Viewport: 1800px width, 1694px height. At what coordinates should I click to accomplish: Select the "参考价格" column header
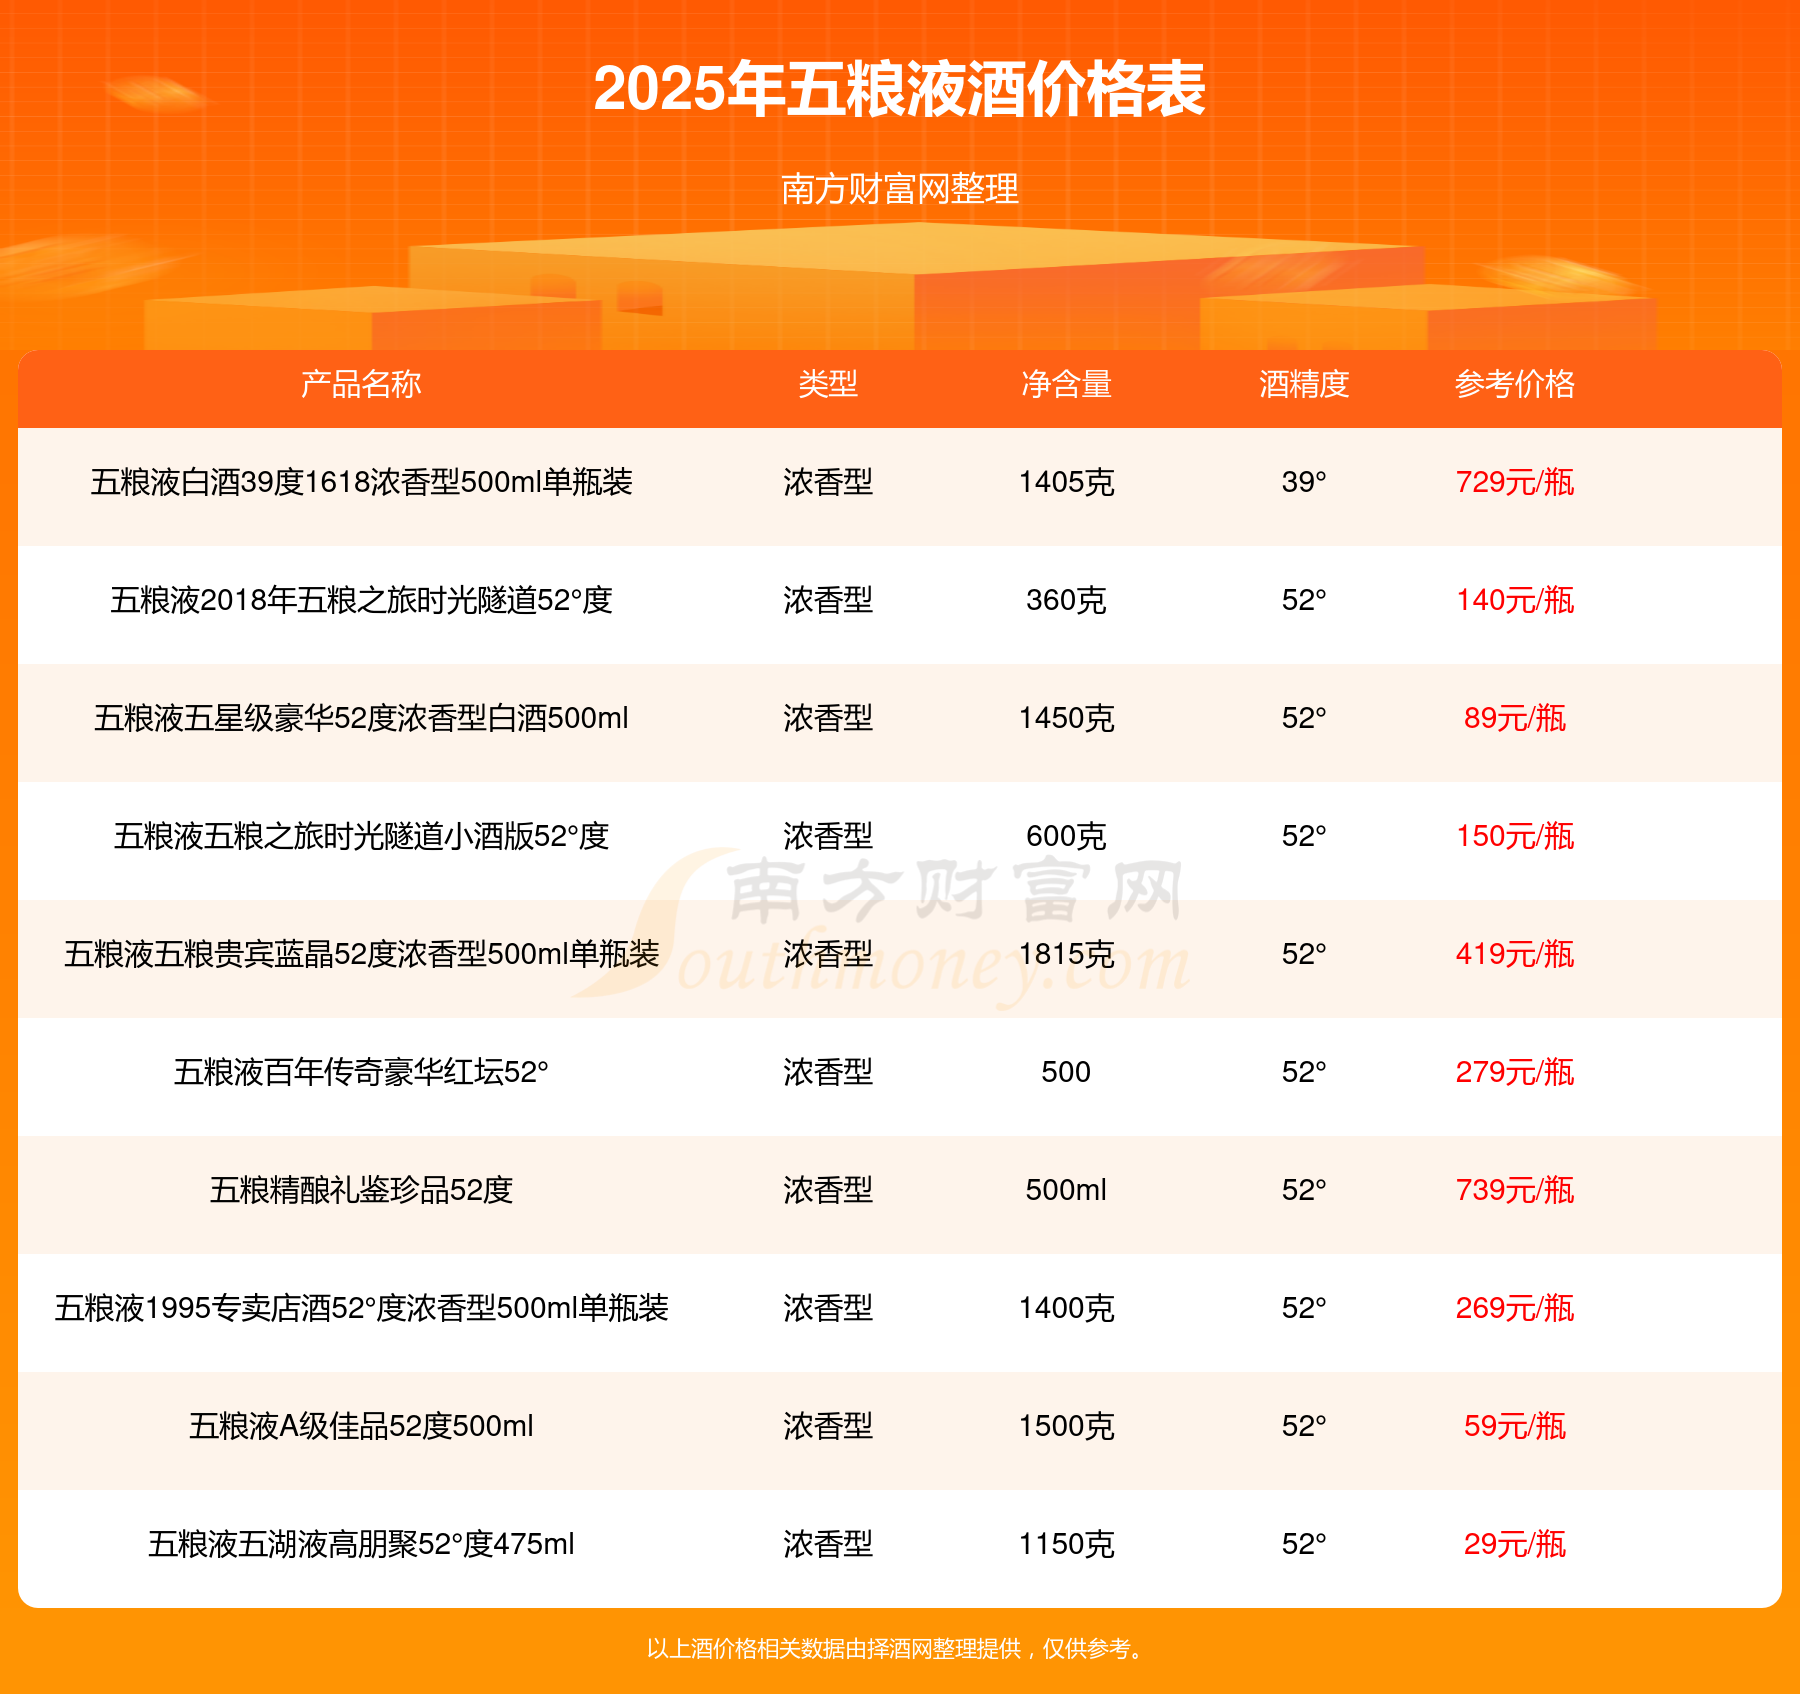pos(1515,384)
